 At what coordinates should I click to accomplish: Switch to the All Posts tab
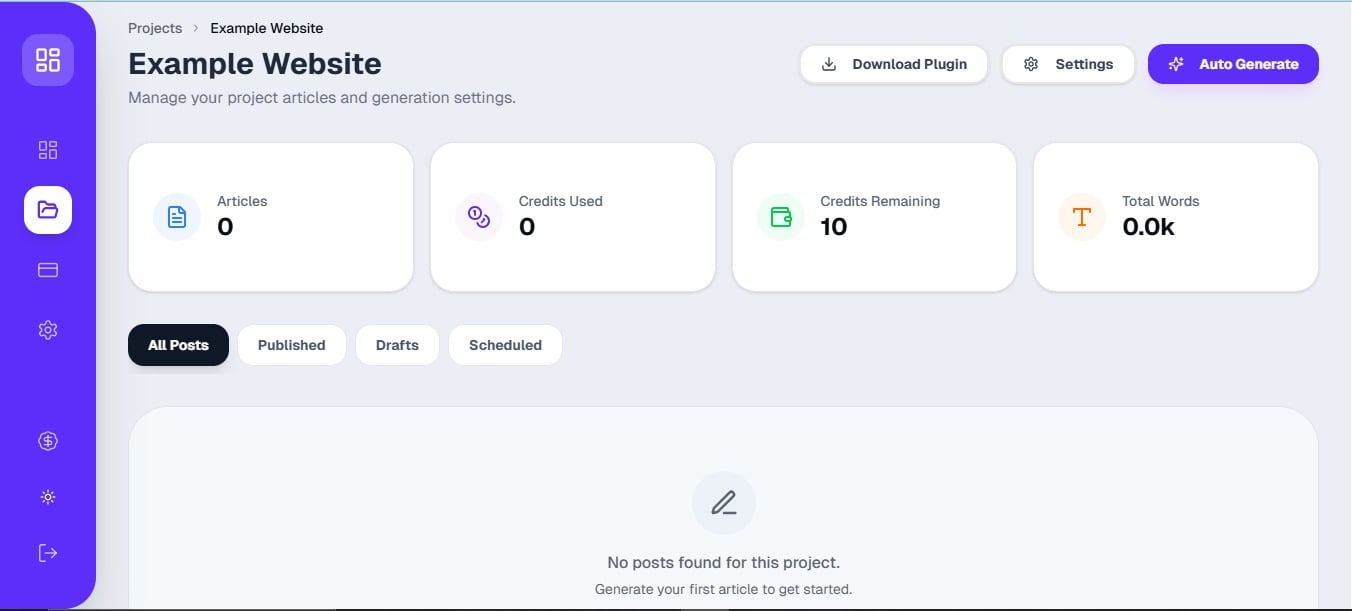coord(178,345)
